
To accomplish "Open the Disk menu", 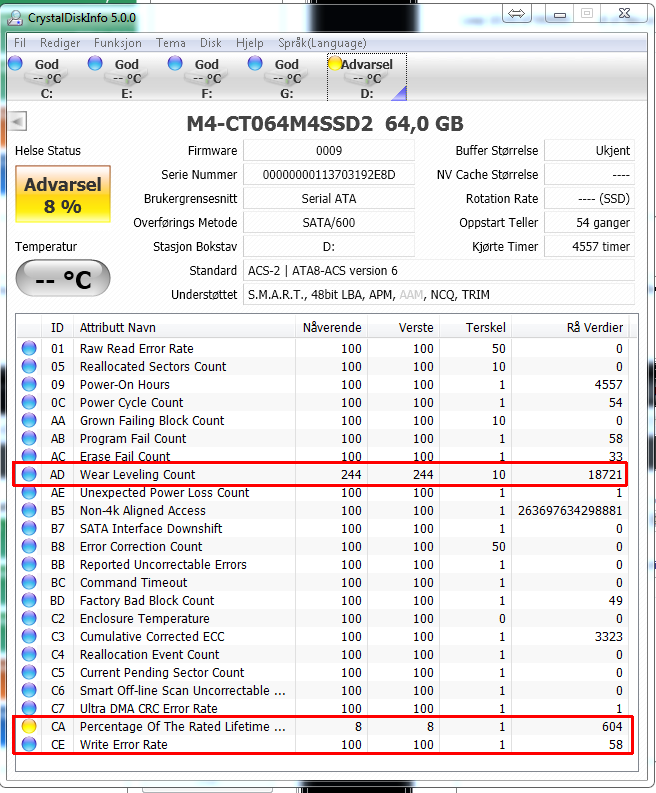I will click(210, 43).
